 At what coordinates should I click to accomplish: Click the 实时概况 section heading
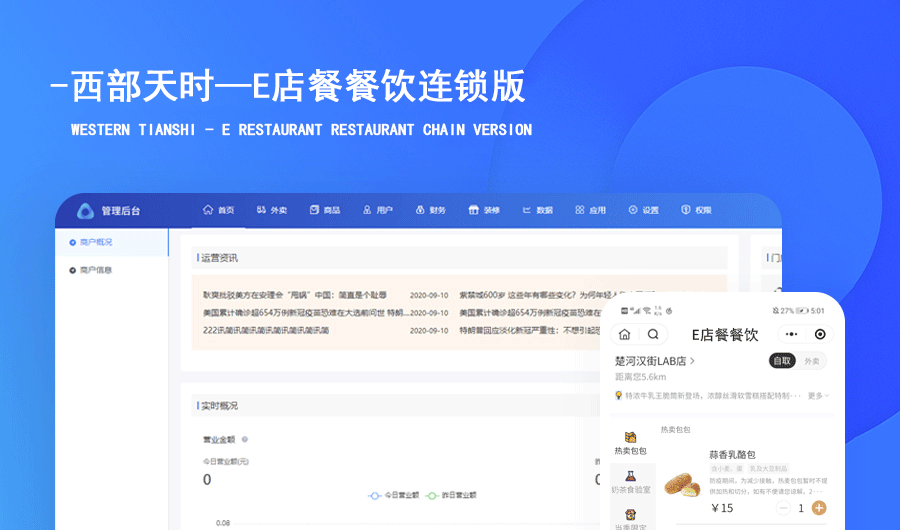[219, 406]
